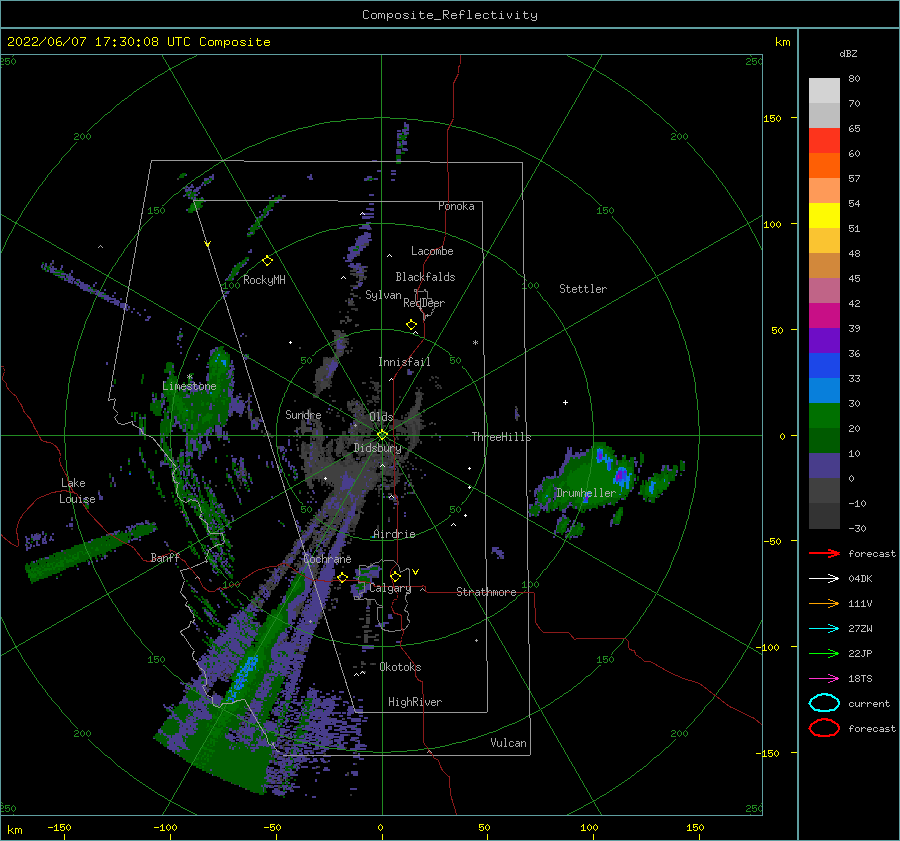
Task: Click the km unit label at top right
Action: [782, 42]
